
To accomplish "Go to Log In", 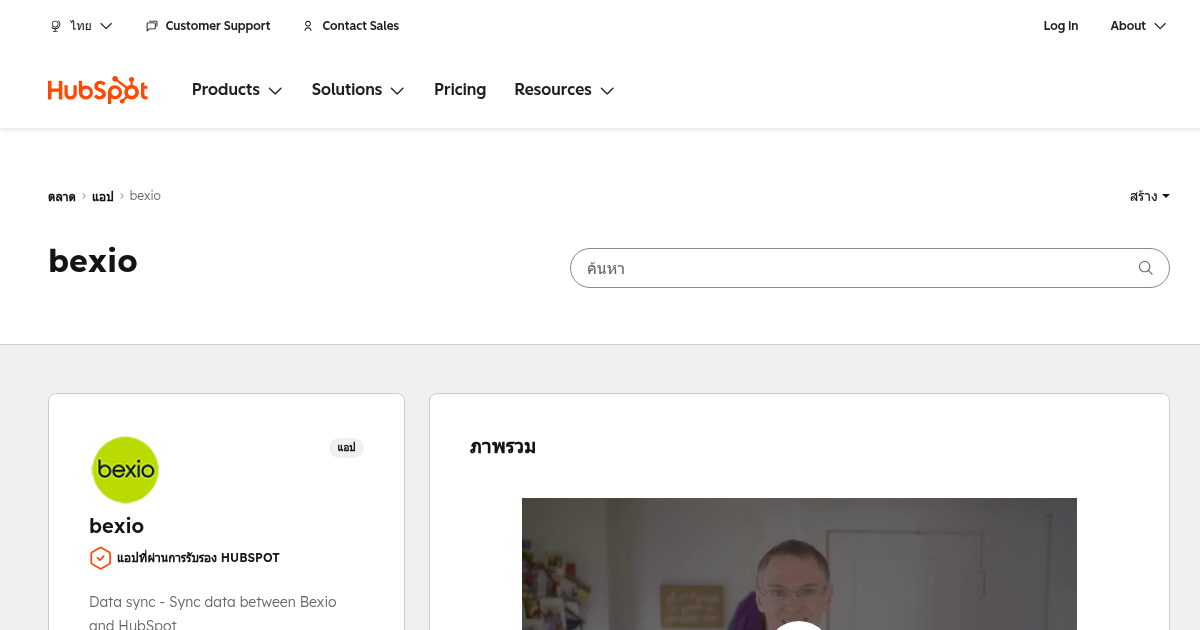I will (1061, 26).
